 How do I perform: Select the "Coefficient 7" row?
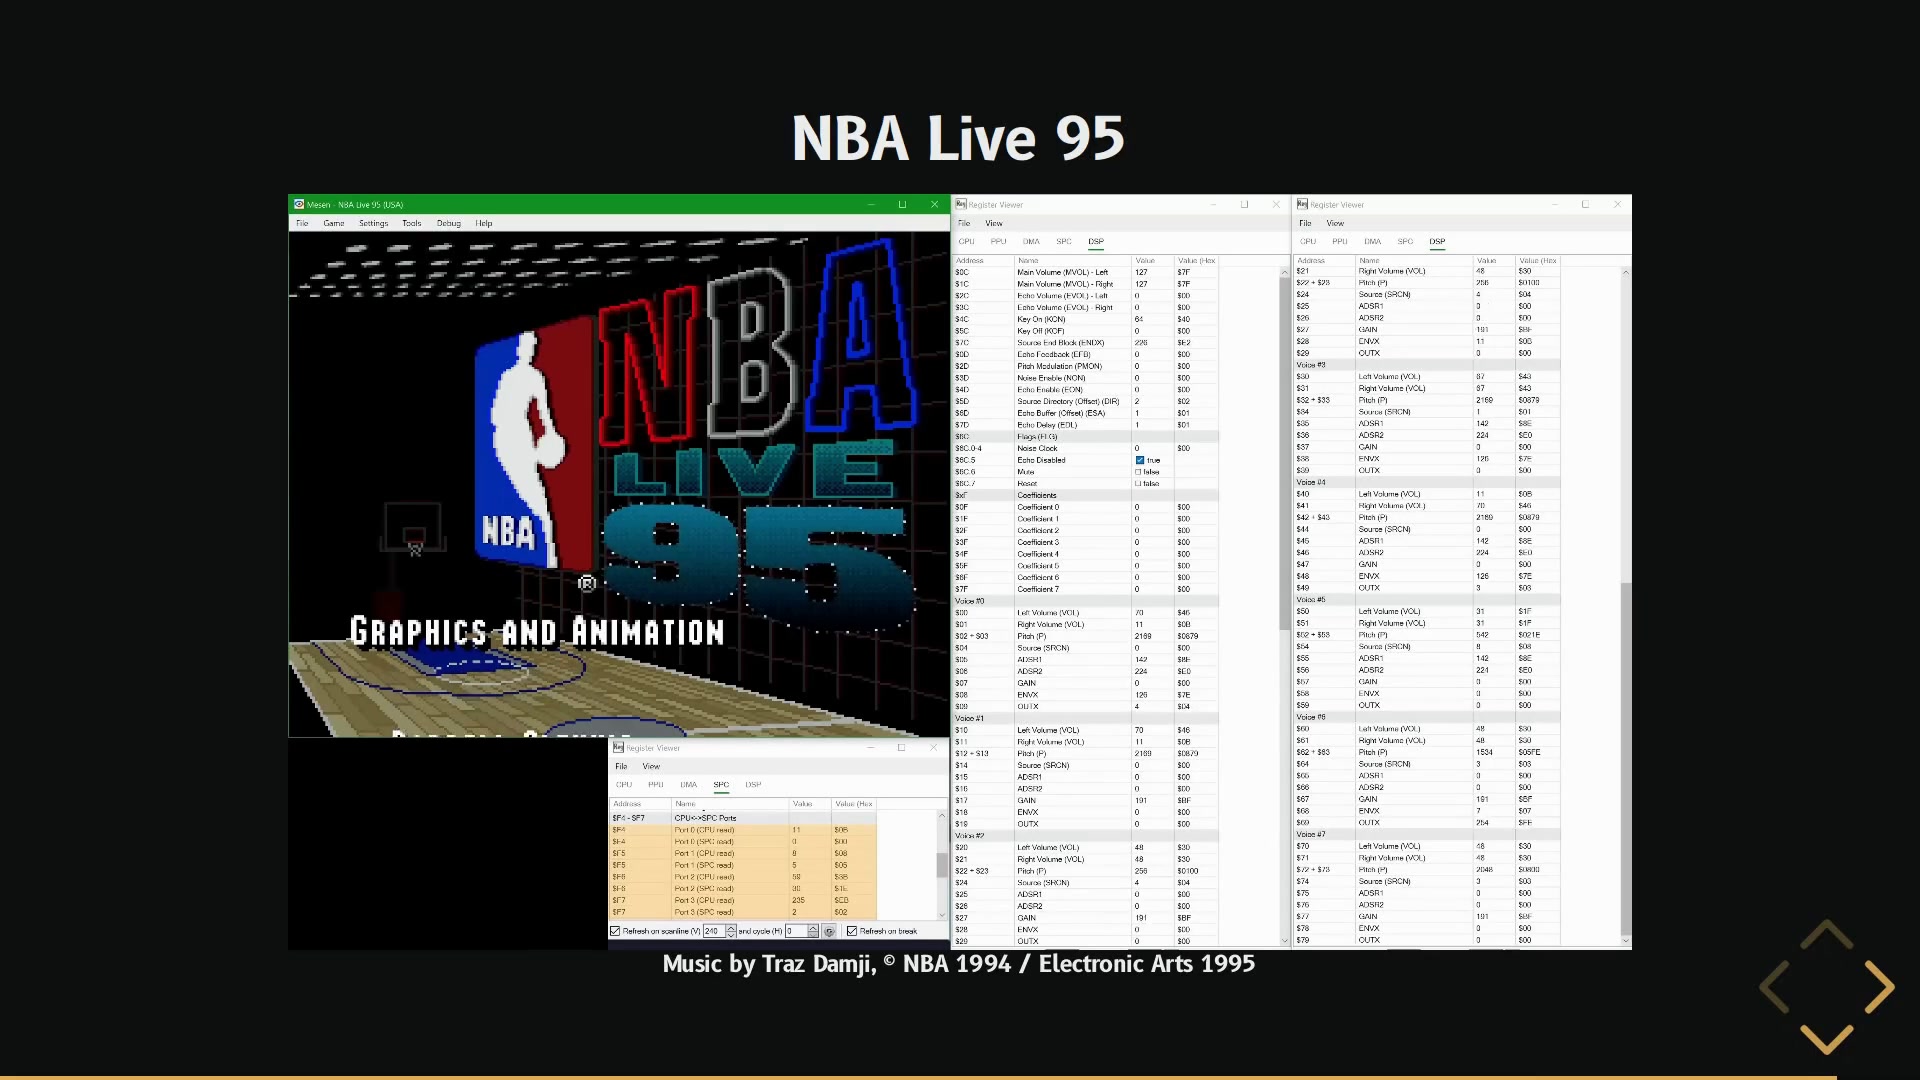tap(1086, 589)
